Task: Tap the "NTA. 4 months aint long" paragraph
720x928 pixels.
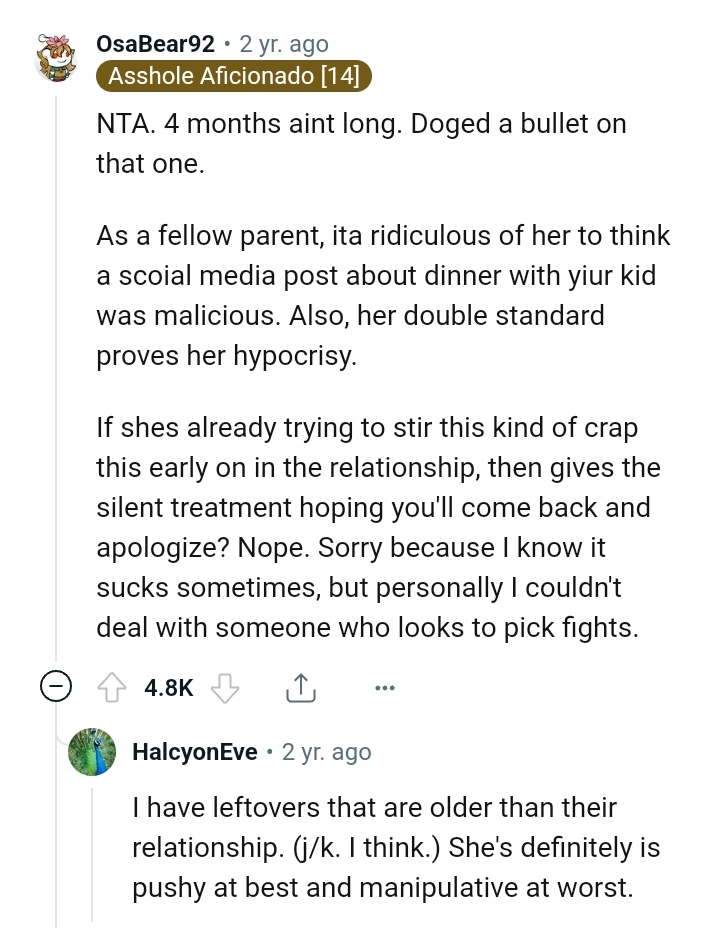Action: point(360,144)
